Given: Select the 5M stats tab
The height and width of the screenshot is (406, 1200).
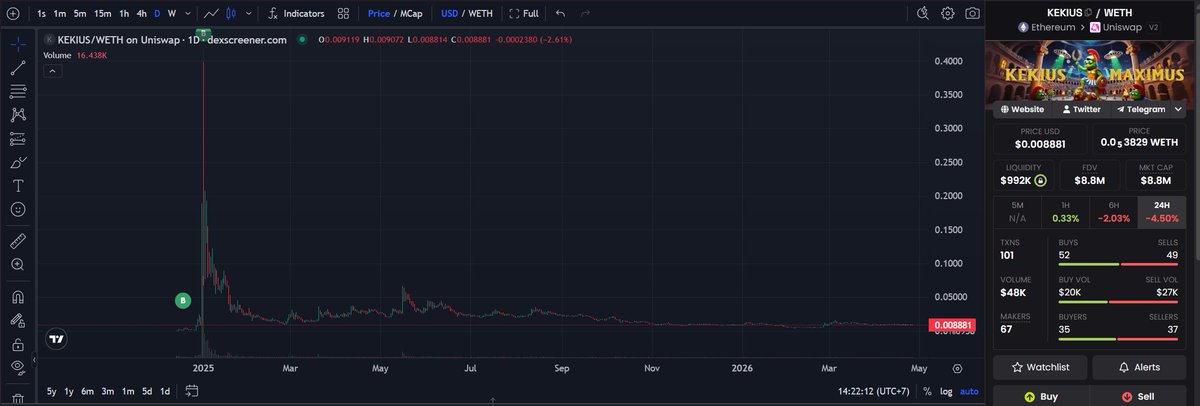Looking at the screenshot, I should (1017, 211).
